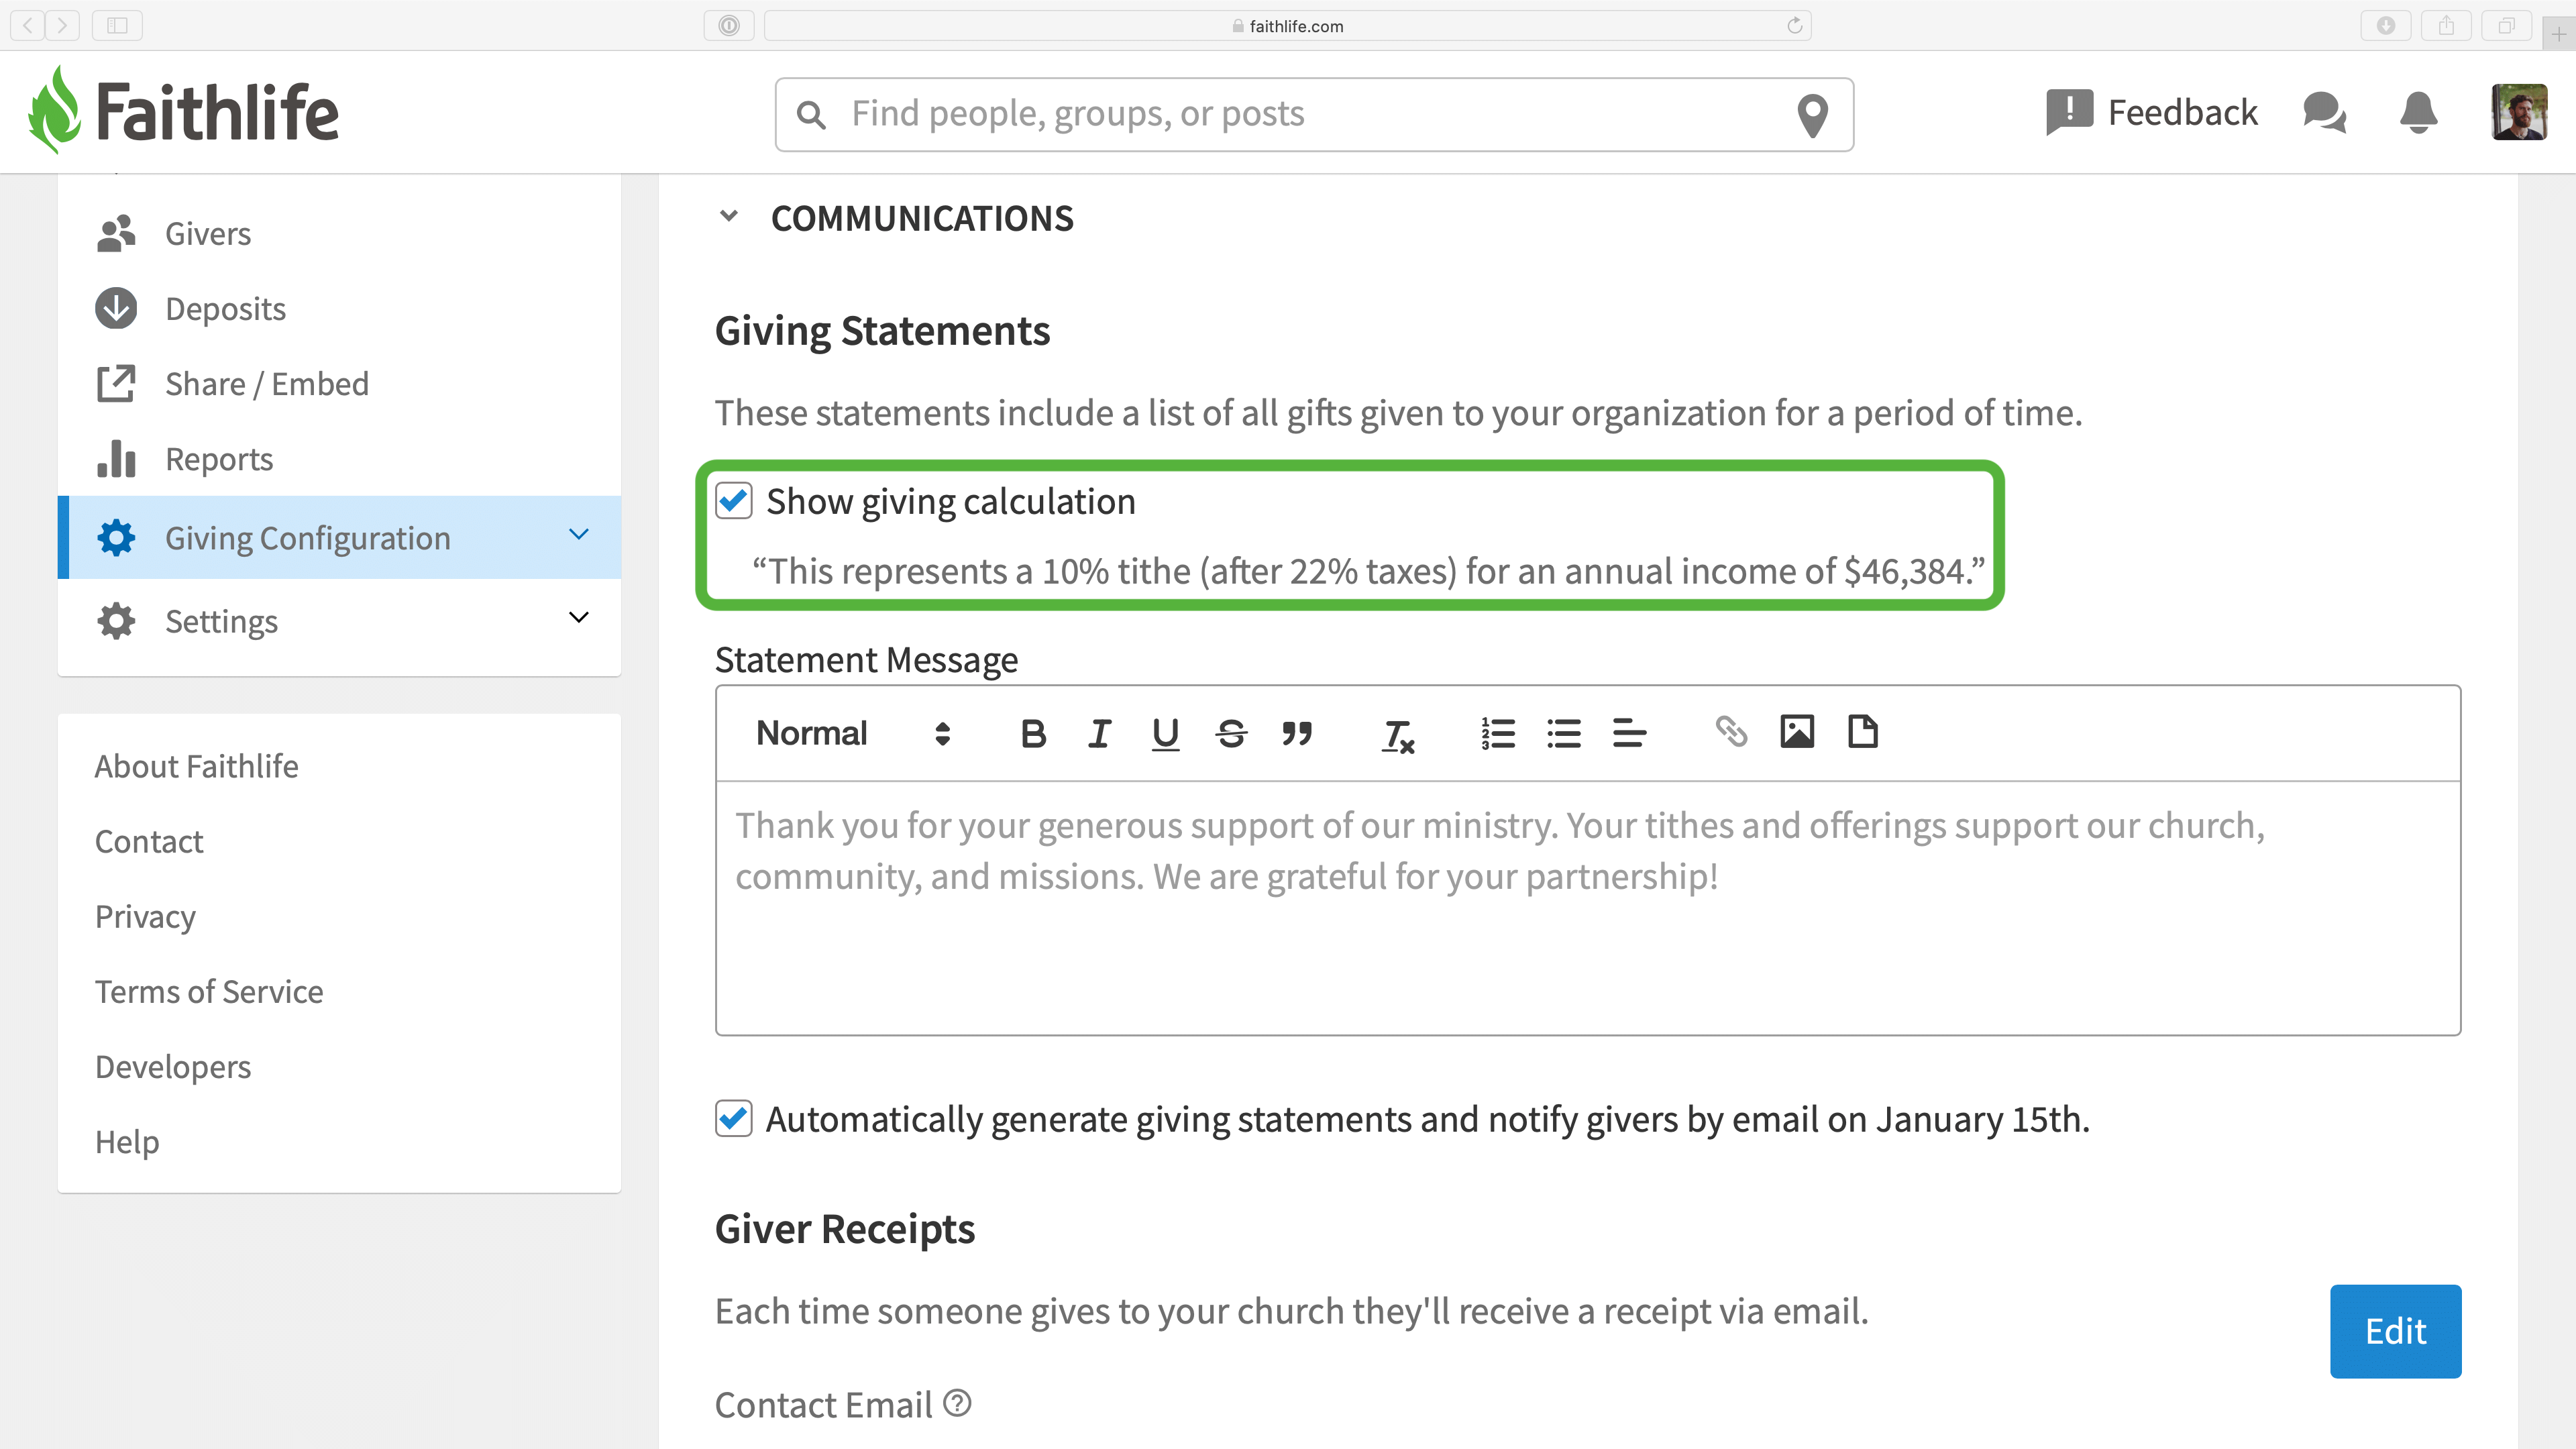
Task: Open messages chat icon
Action: tap(2324, 112)
